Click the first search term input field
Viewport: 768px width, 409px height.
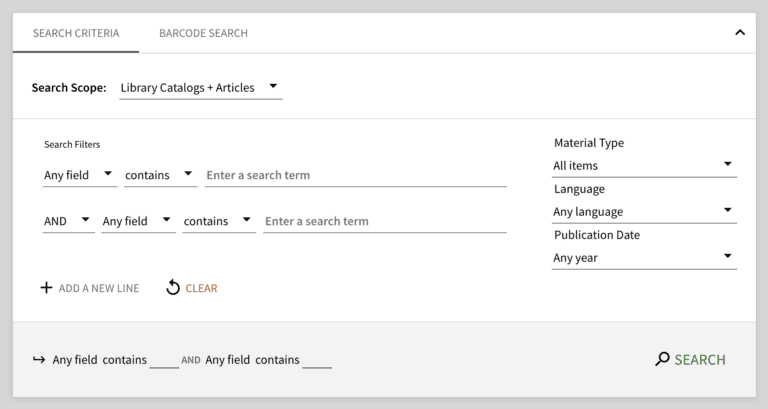pyautogui.click(x=355, y=175)
